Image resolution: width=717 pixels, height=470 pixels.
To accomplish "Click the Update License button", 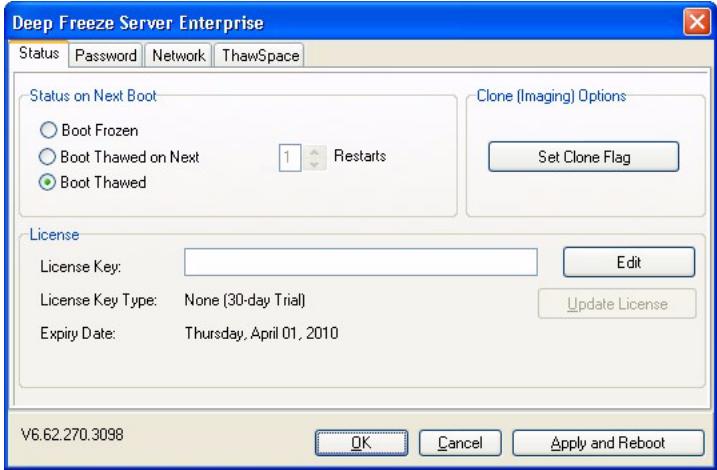I will (617, 304).
